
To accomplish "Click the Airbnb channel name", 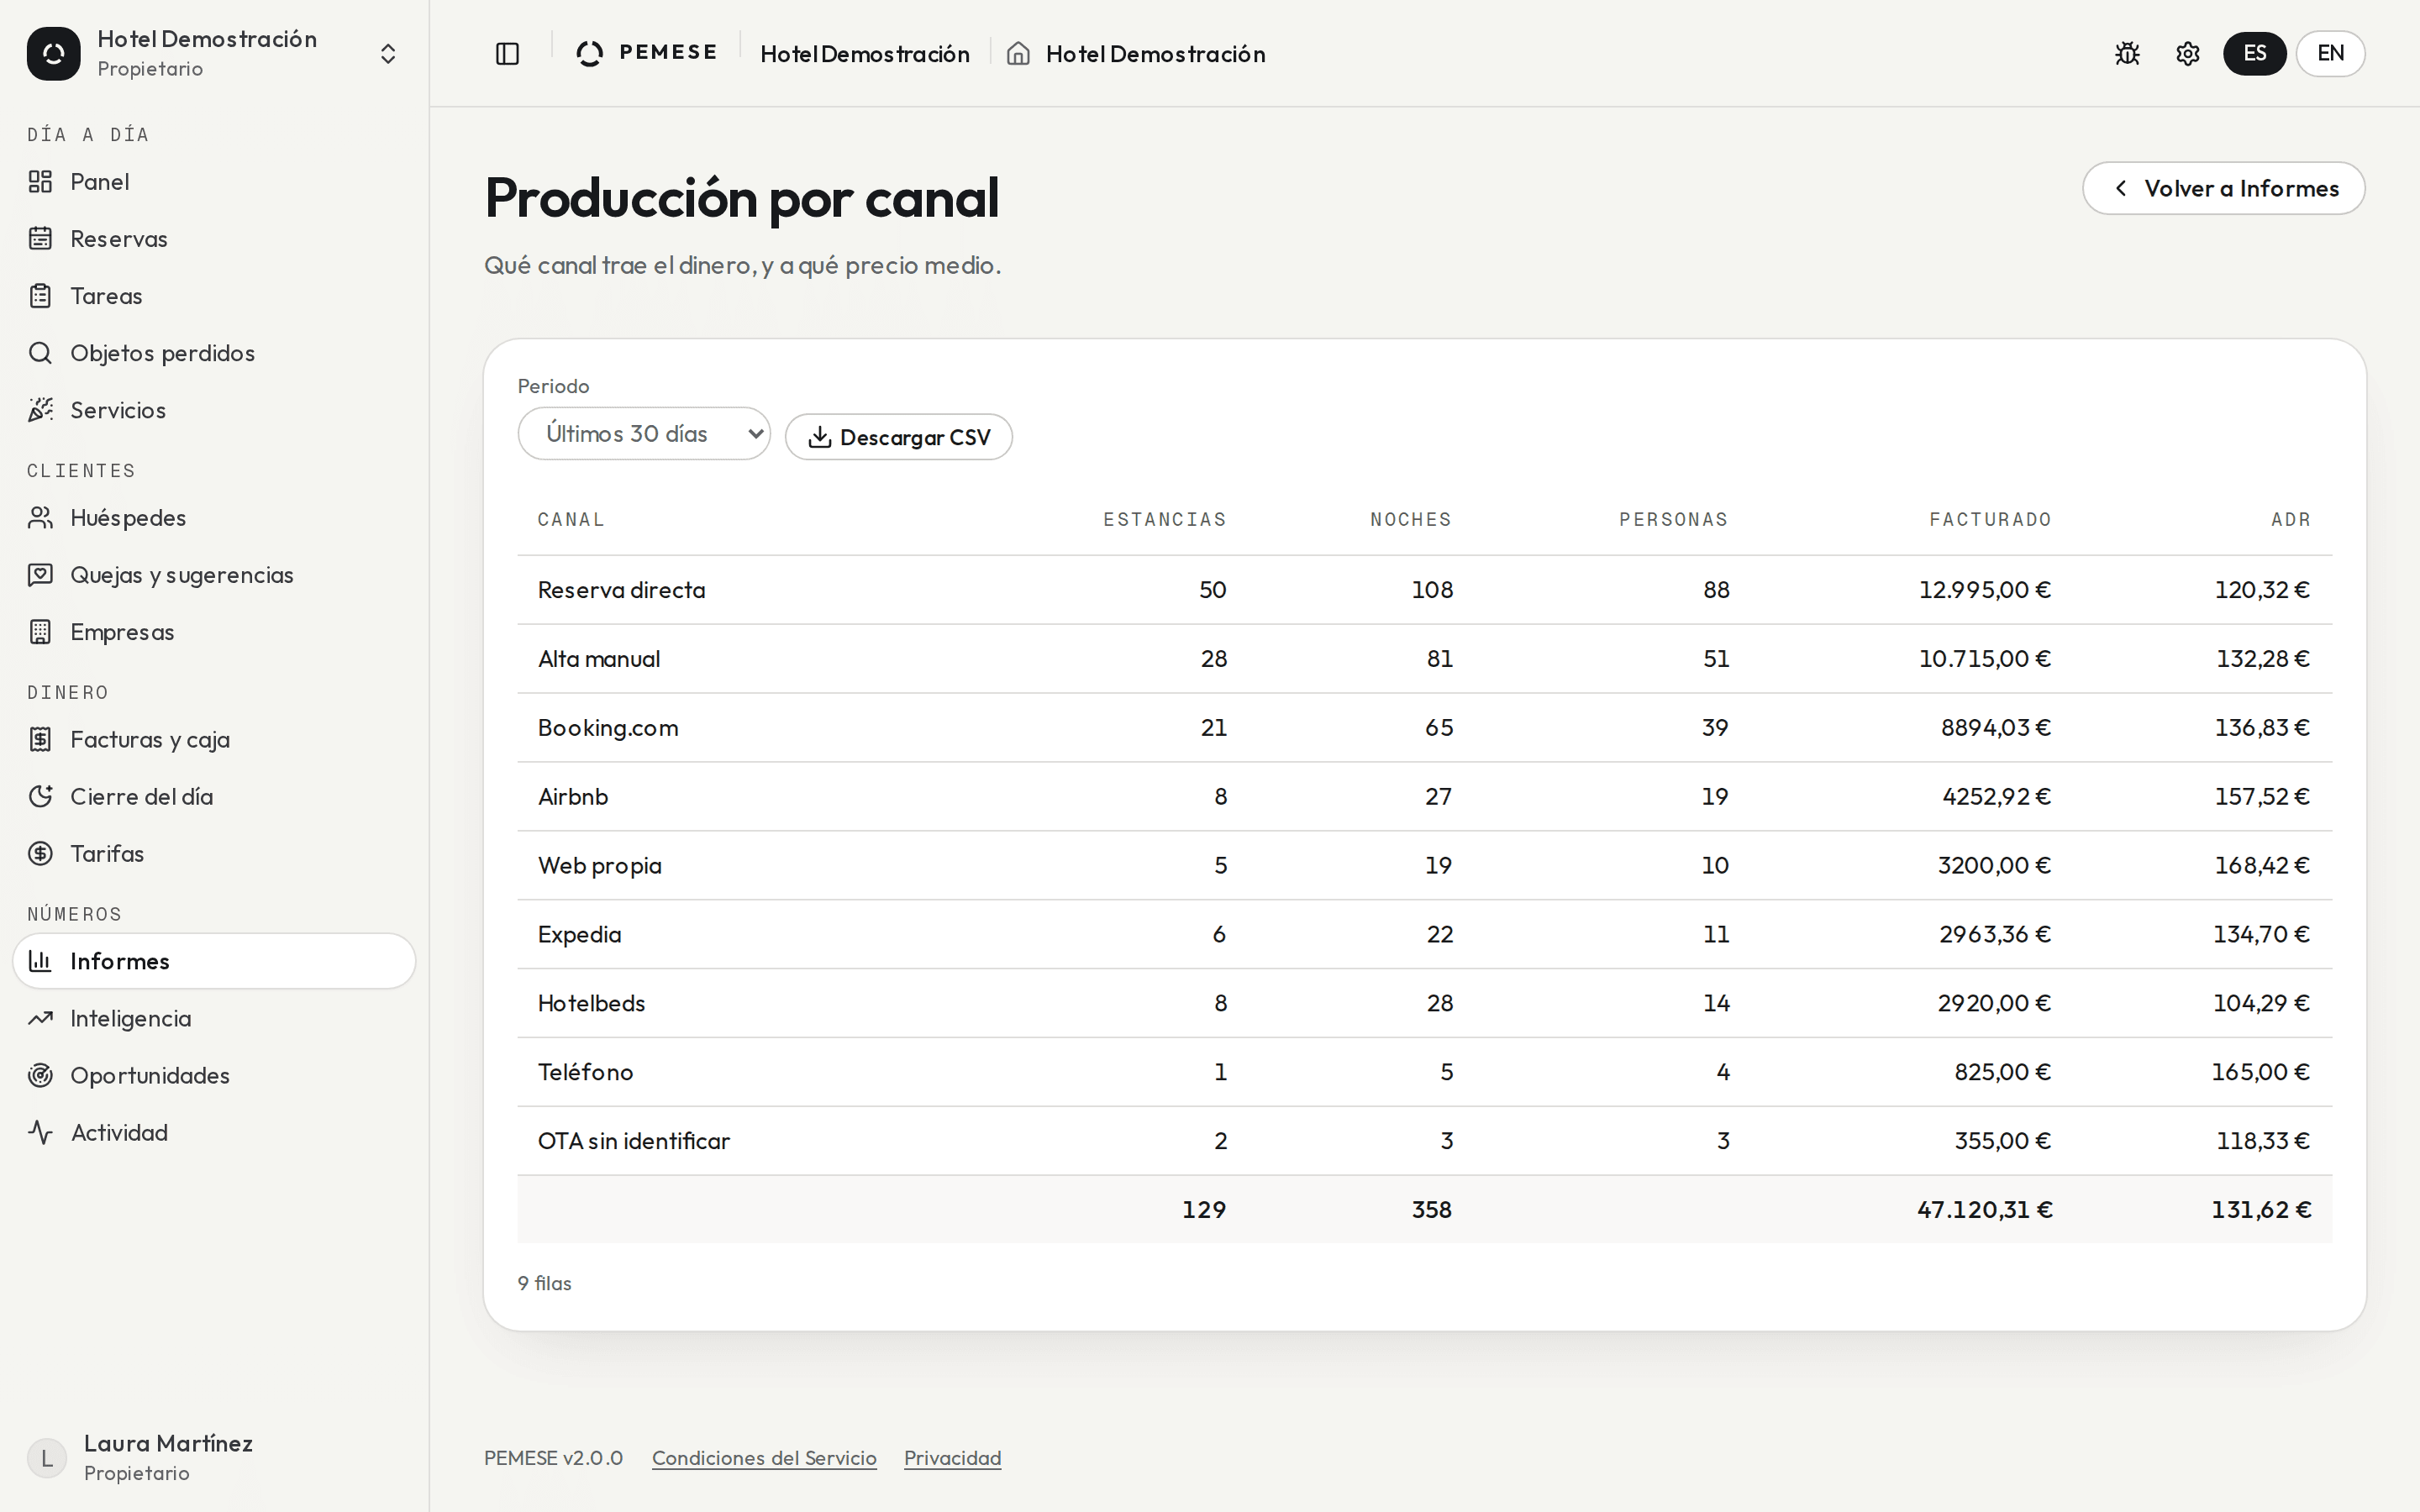I will tap(573, 797).
